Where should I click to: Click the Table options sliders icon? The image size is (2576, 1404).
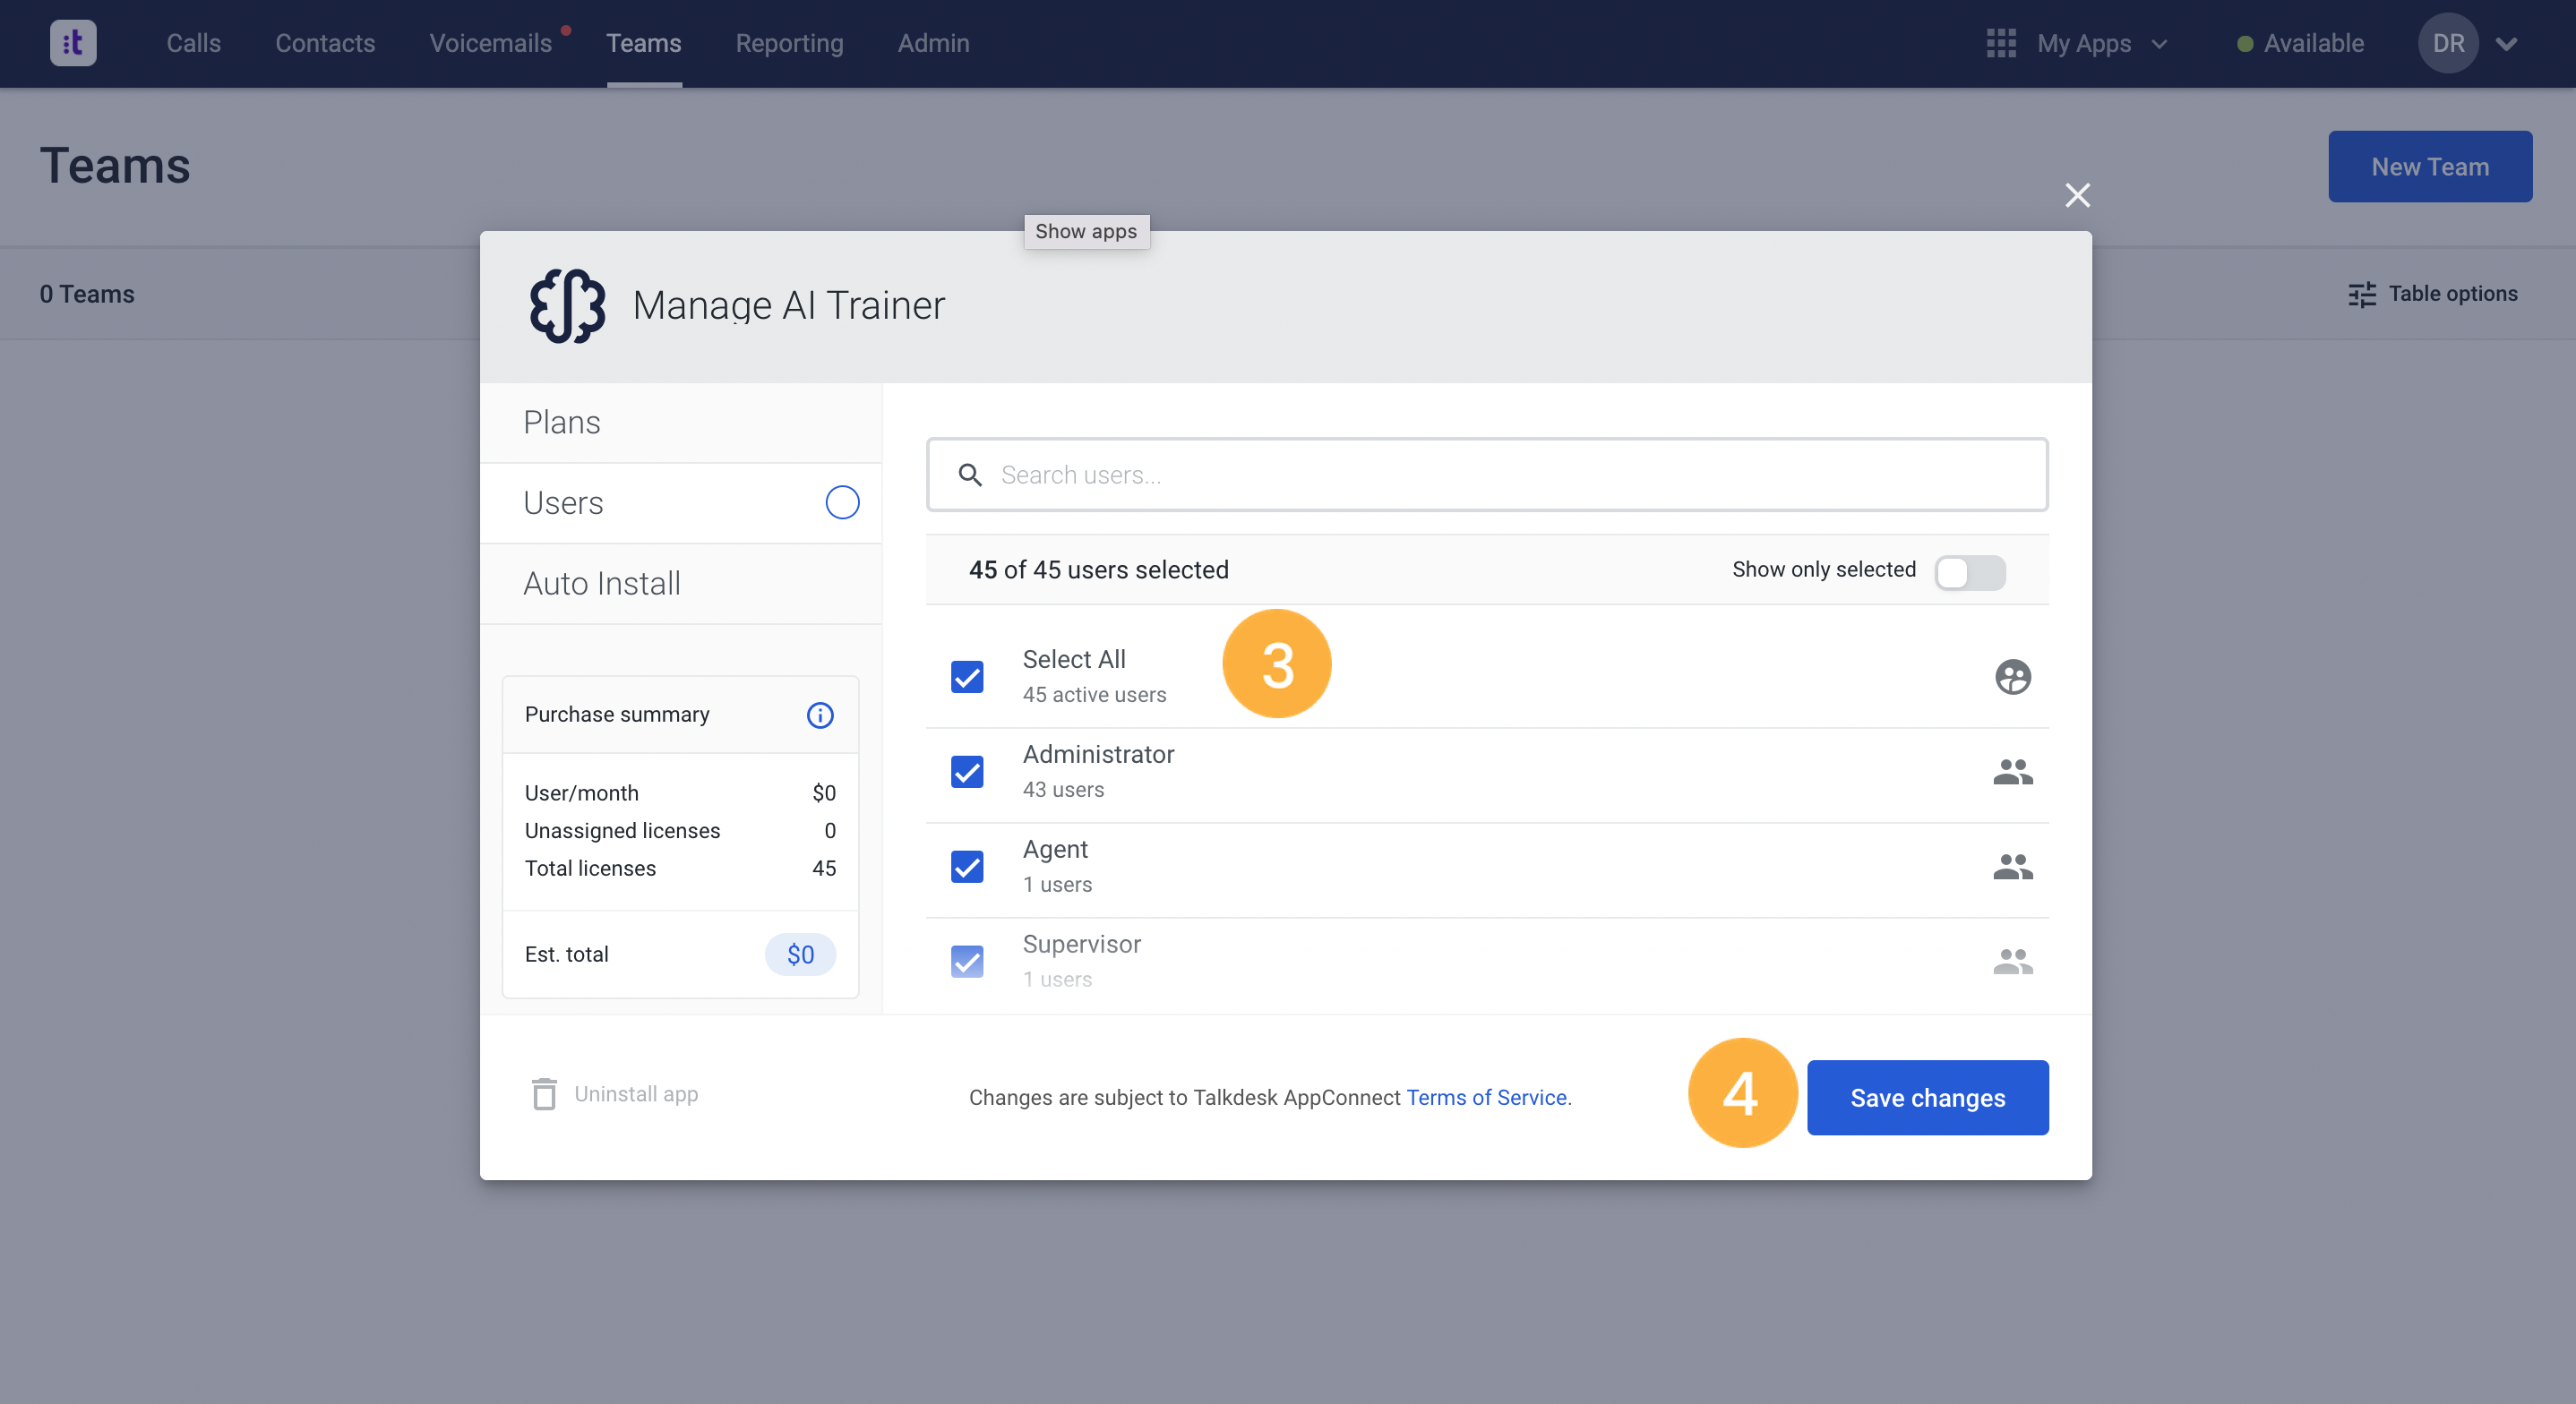tap(2362, 294)
